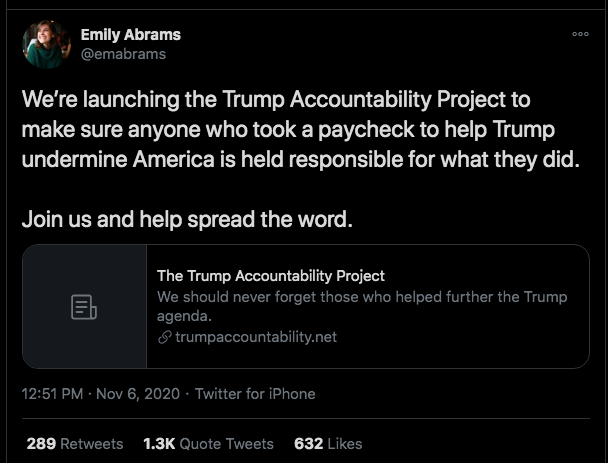
Task: View the 632 Likes list
Action: pos(327,443)
